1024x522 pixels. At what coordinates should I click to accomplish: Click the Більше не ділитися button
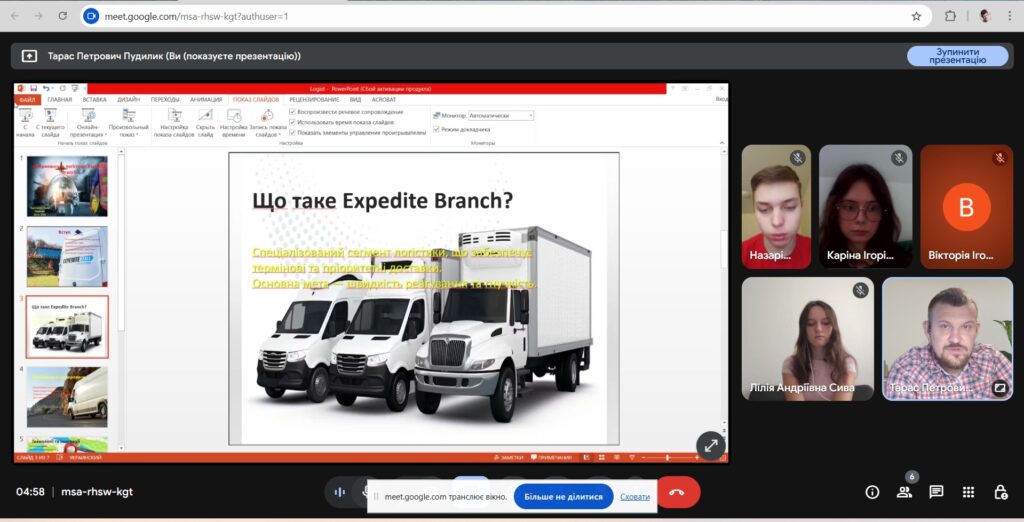(x=563, y=496)
